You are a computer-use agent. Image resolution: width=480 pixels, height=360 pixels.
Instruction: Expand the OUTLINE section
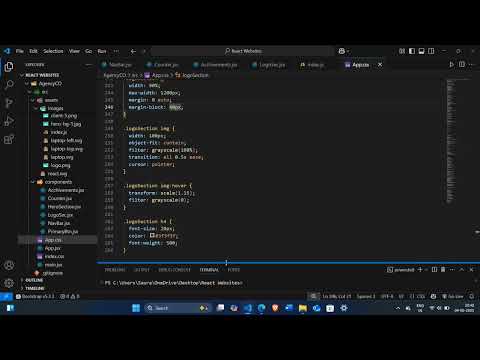[34, 280]
